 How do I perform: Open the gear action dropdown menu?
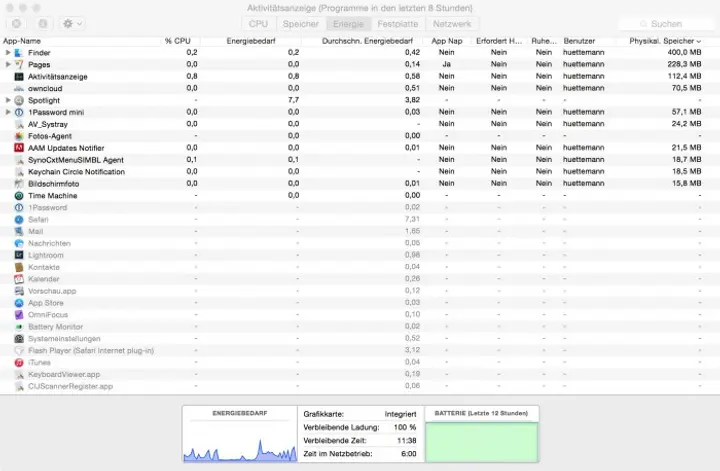coord(72,23)
